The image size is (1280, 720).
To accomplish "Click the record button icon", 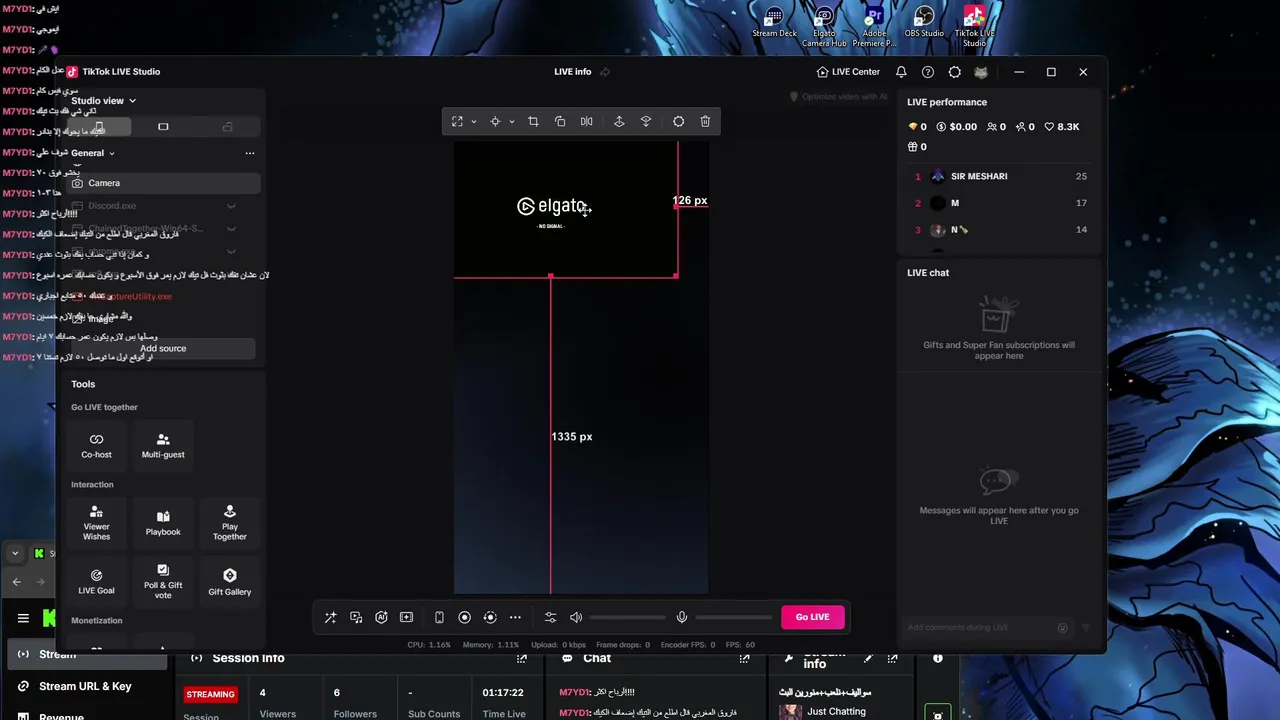I will pyautogui.click(x=464, y=618).
